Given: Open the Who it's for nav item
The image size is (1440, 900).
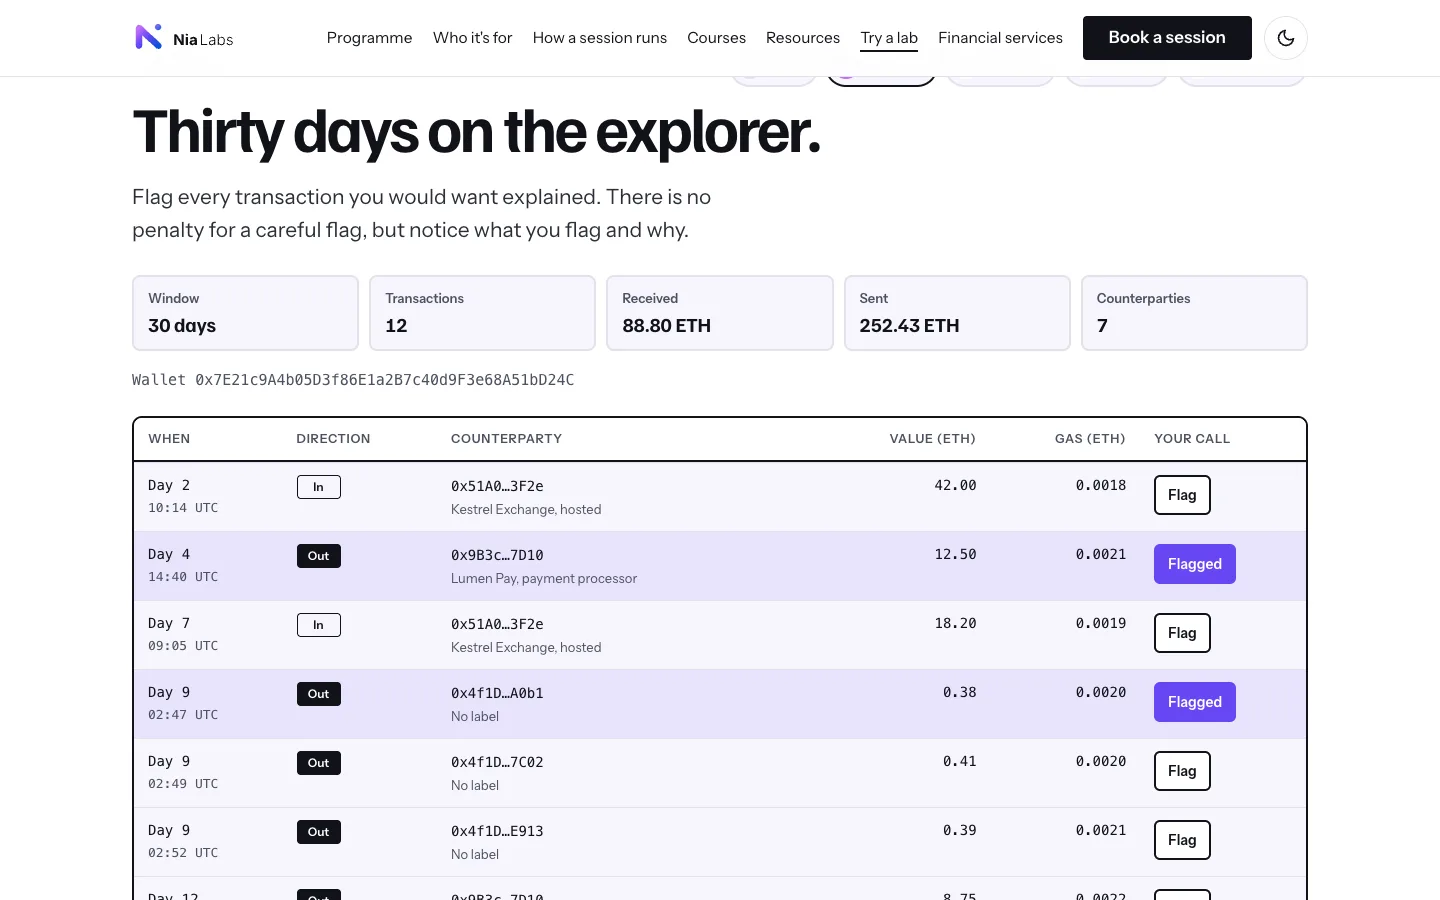Looking at the screenshot, I should (x=472, y=38).
